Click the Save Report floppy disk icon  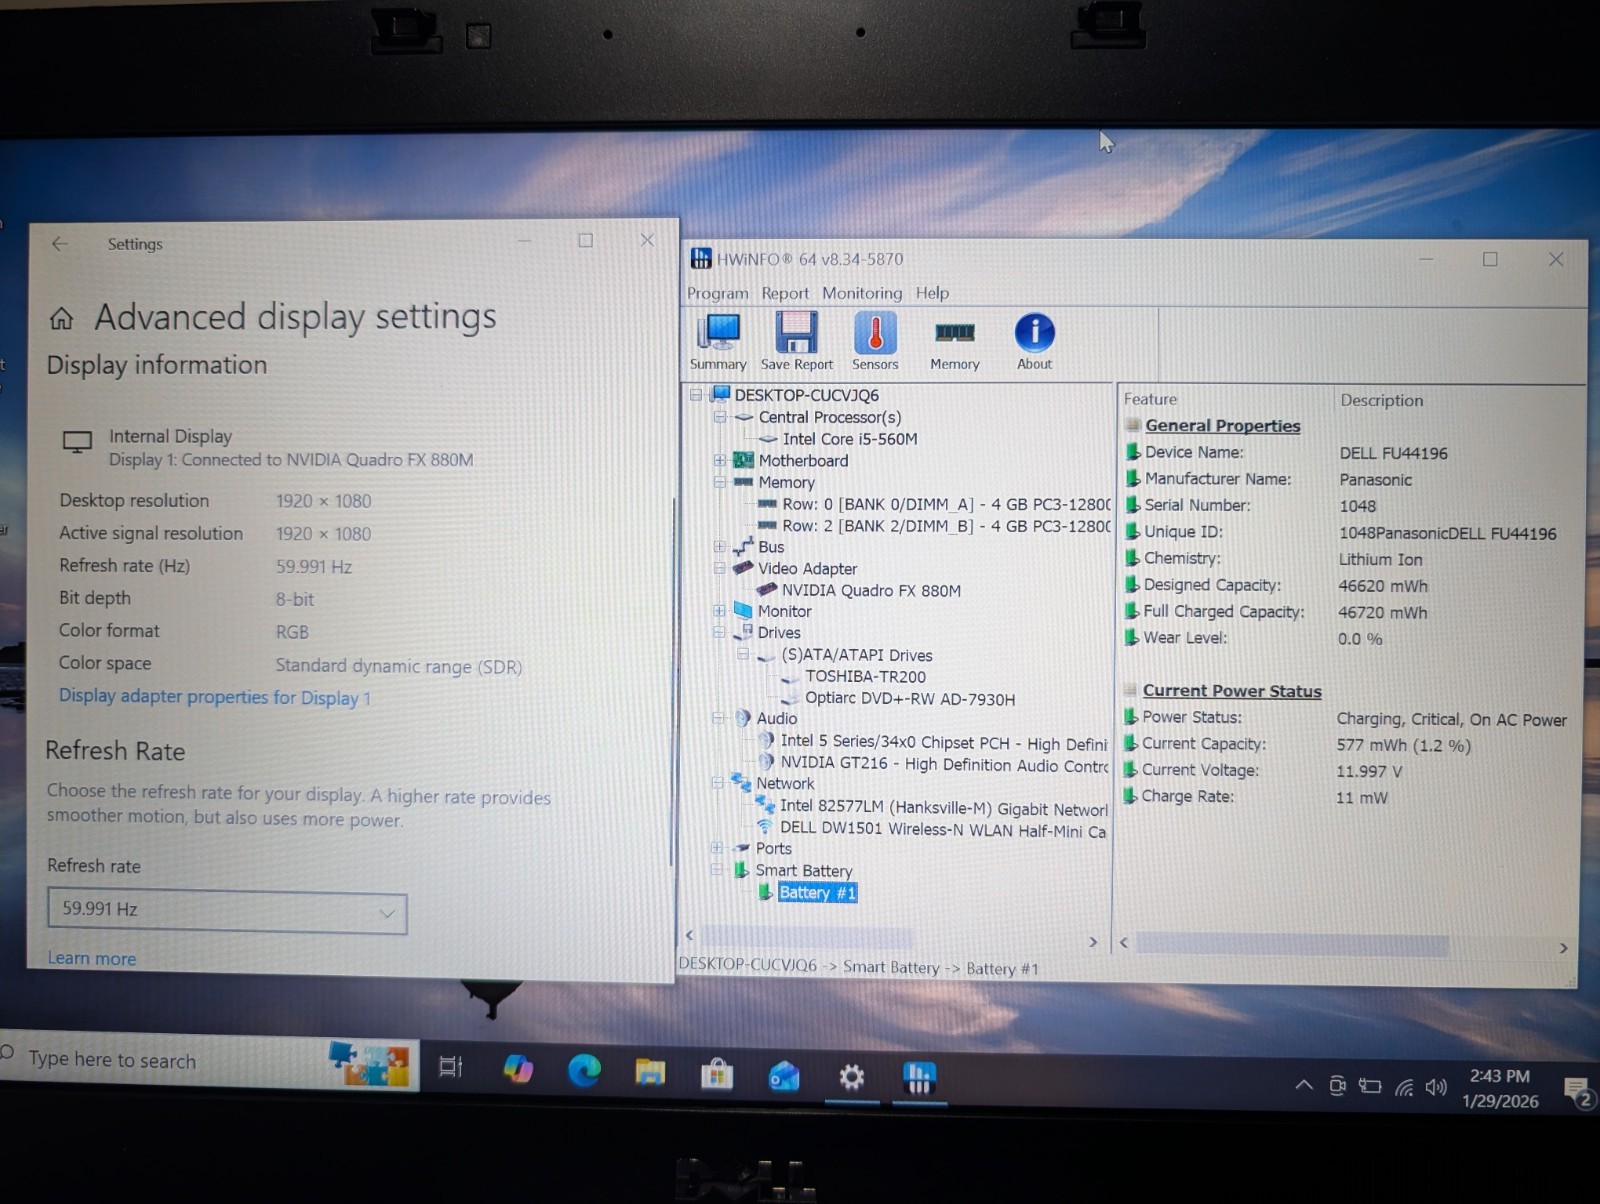796,341
